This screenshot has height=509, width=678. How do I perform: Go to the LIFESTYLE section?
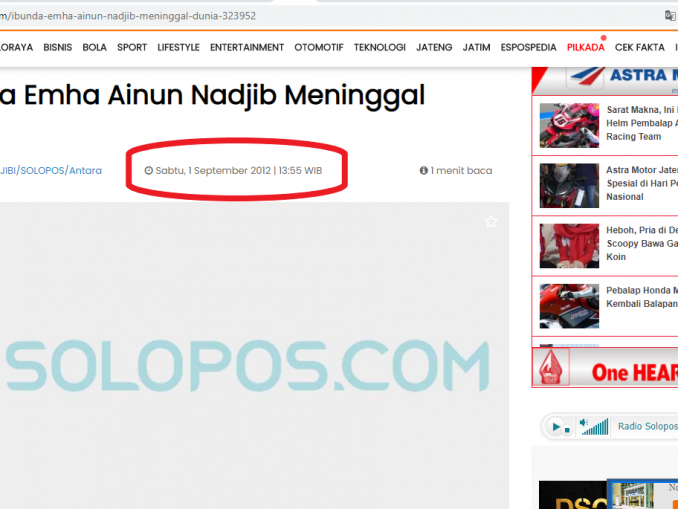178,48
